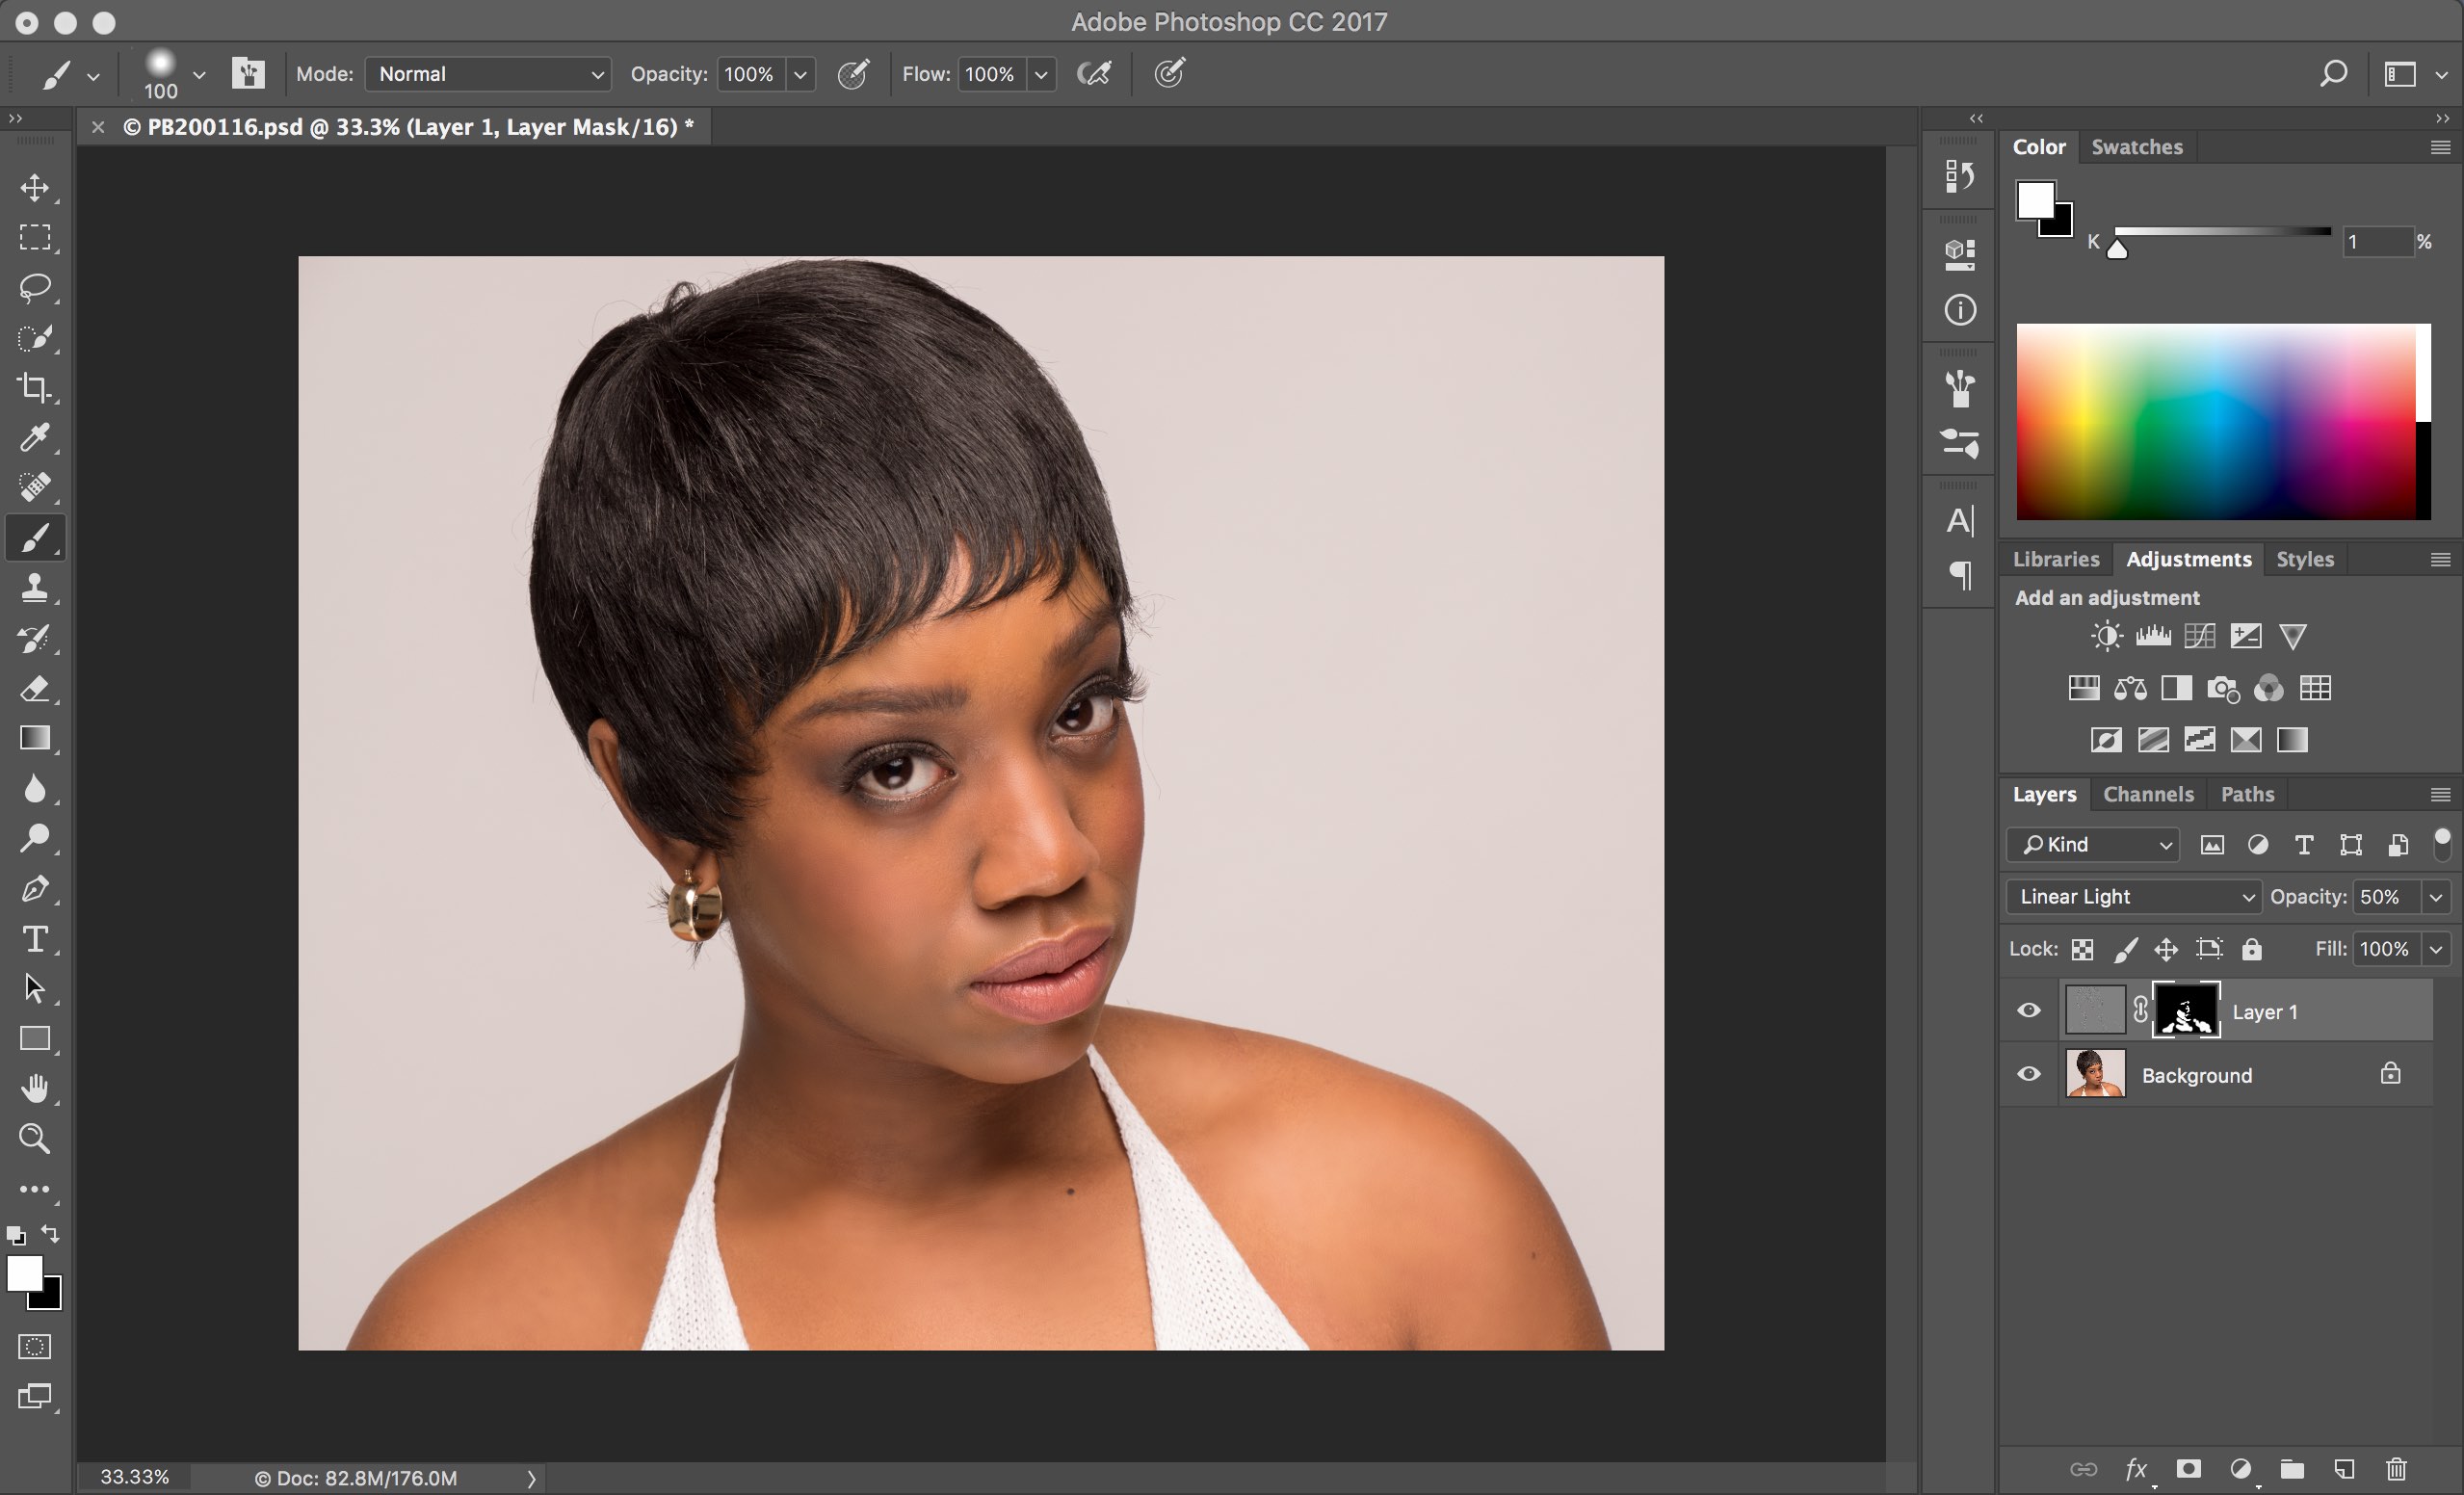Screen dimensions: 2464x1495
Task: Select the Crop tool
Action: 36,388
